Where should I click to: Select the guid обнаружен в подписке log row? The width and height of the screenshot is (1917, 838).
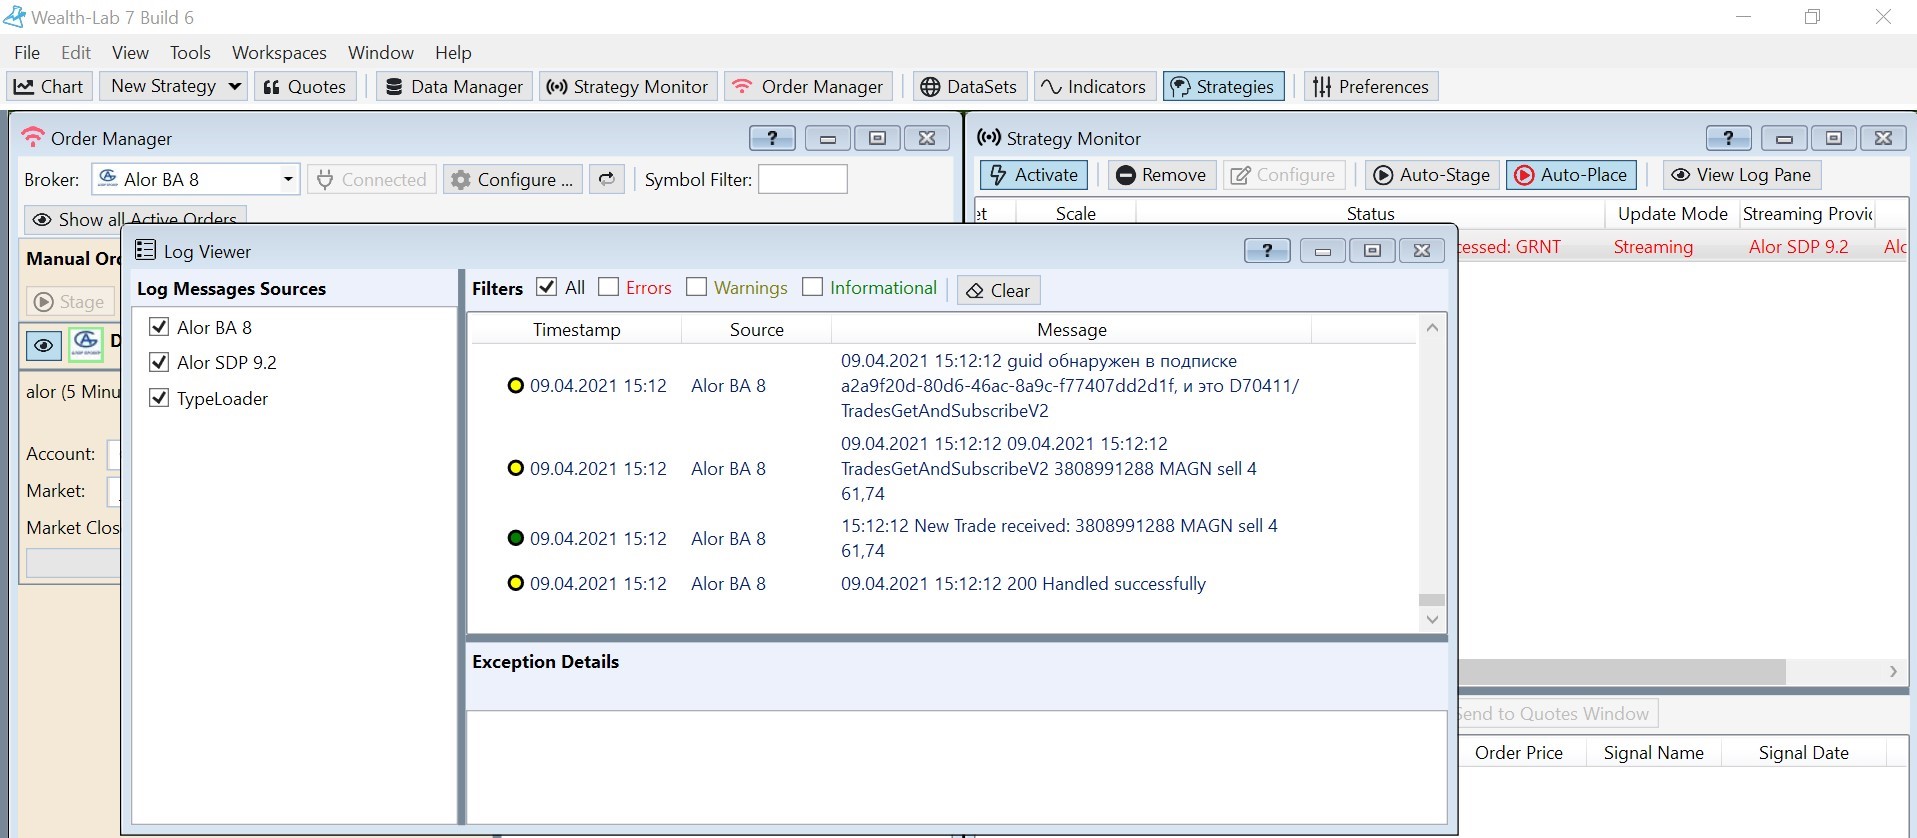click(943, 386)
